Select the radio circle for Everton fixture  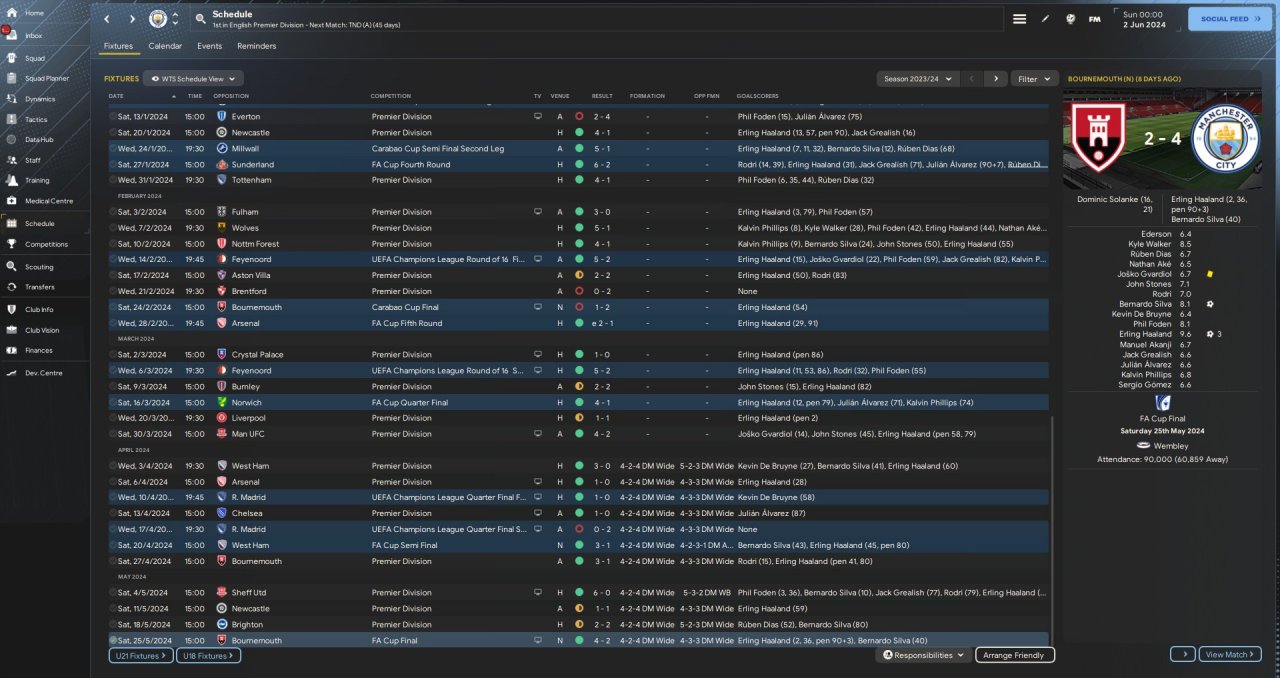(x=113, y=116)
